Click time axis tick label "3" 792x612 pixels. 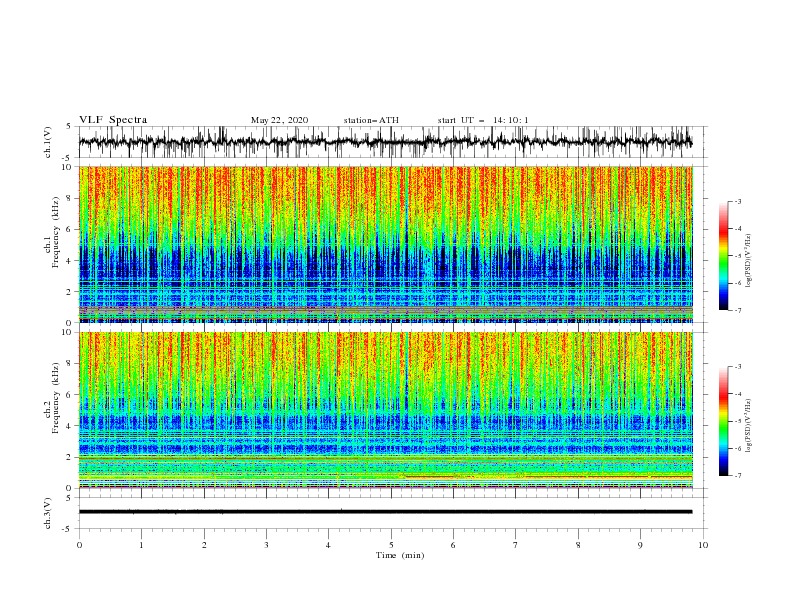pyautogui.click(x=266, y=545)
